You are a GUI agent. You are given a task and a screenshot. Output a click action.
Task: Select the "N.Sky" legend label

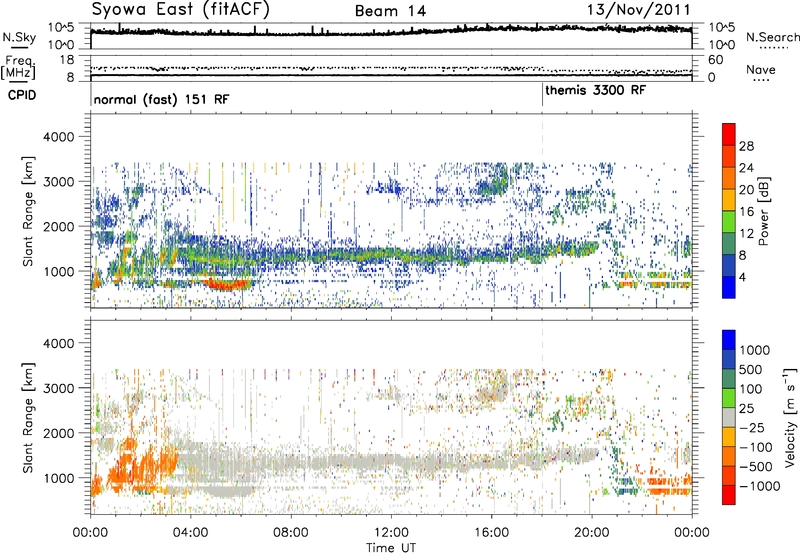pos(19,37)
